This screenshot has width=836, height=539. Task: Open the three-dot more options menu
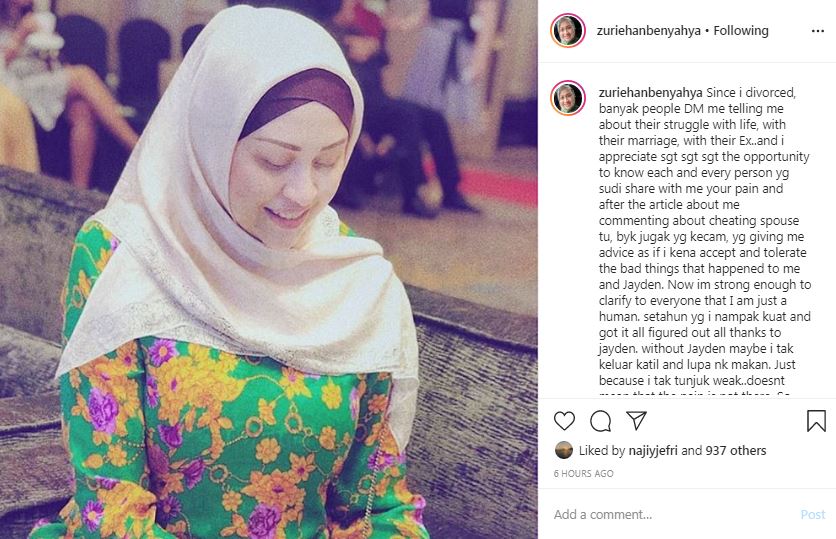[818, 31]
